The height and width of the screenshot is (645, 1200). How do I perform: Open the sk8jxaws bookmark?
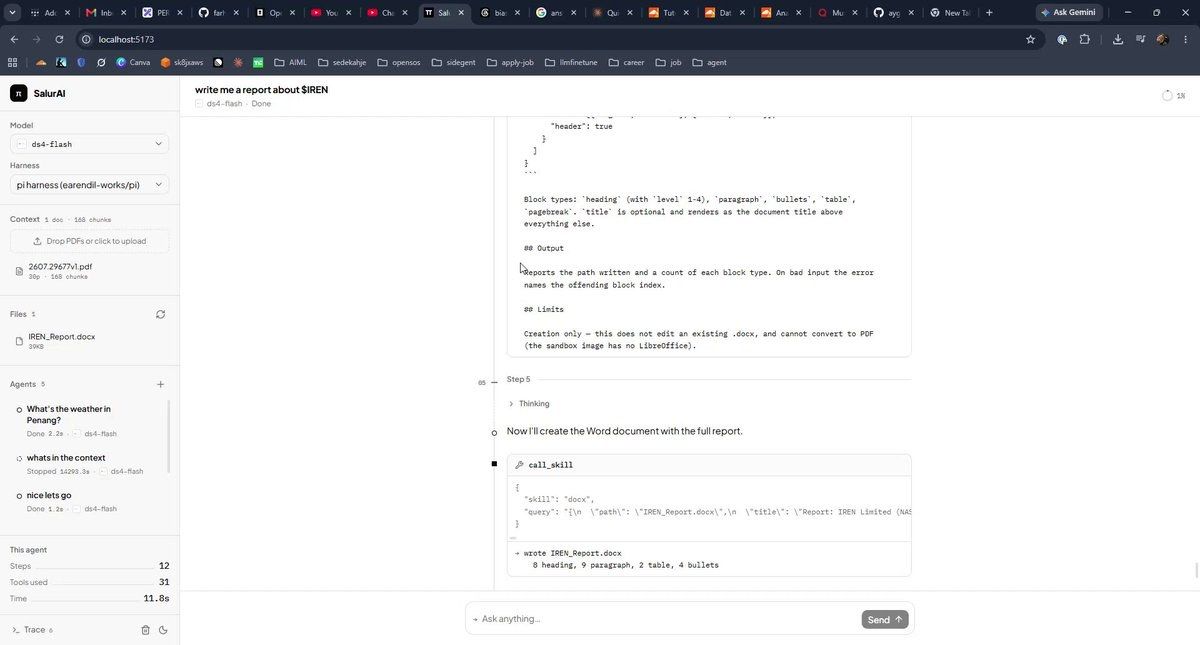[x=182, y=62]
